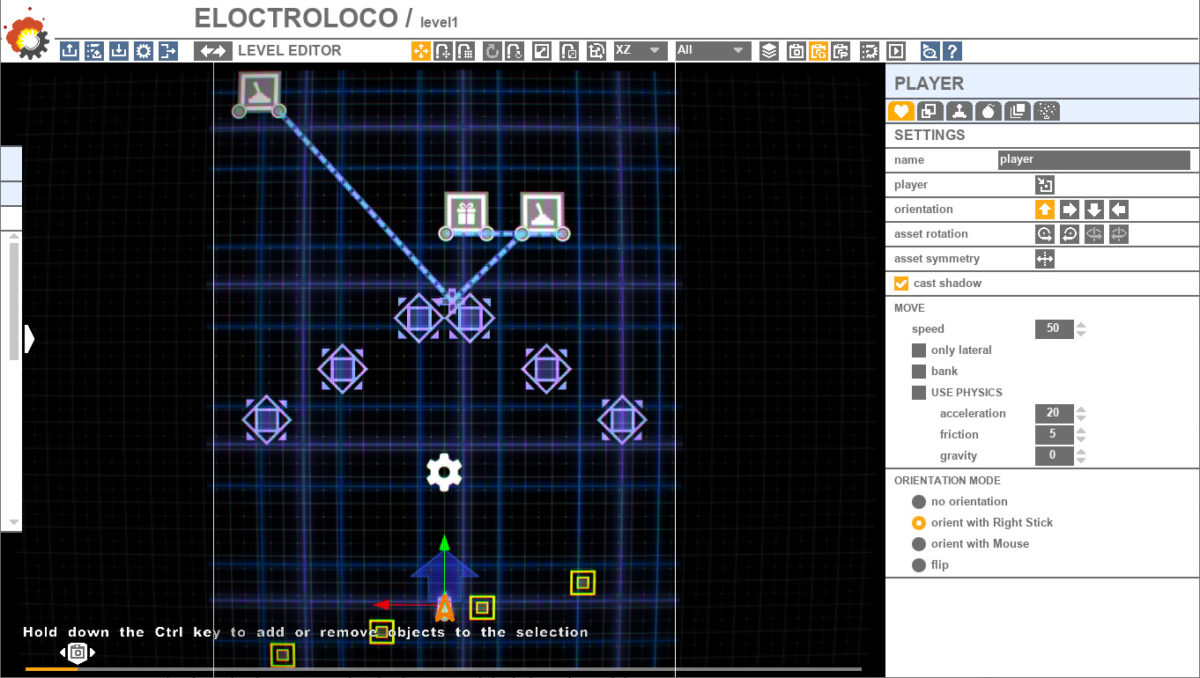Click the name input field showing player
The height and width of the screenshot is (678, 1200).
click(x=1094, y=159)
